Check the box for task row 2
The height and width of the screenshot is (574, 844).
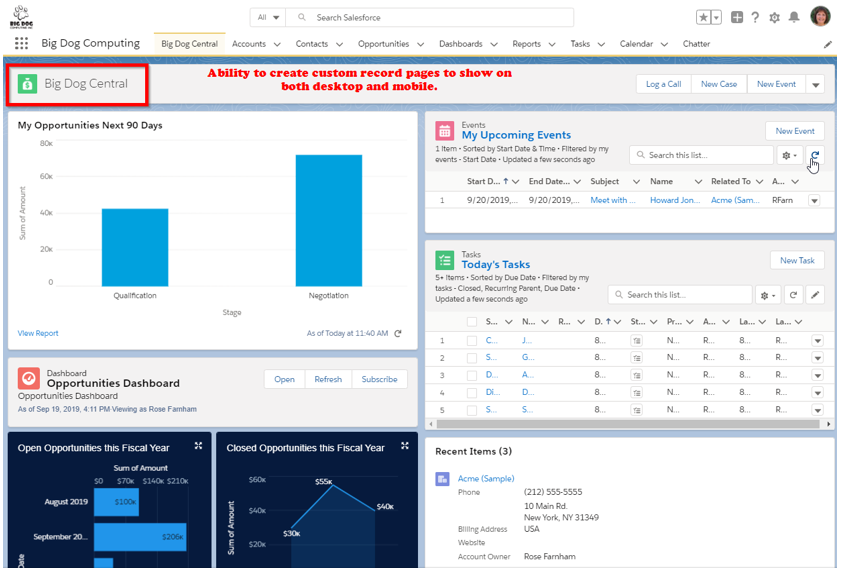click(472, 358)
